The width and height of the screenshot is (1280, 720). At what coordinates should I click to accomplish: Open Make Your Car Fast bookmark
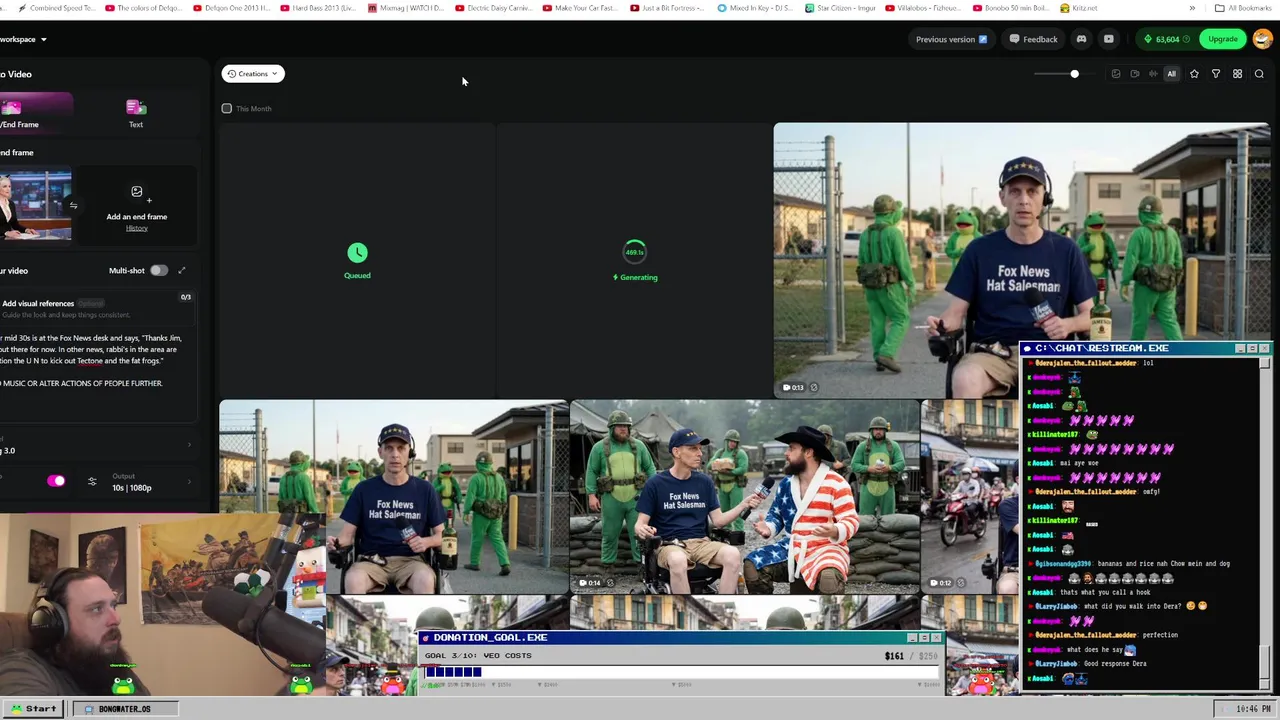pos(581,8)
